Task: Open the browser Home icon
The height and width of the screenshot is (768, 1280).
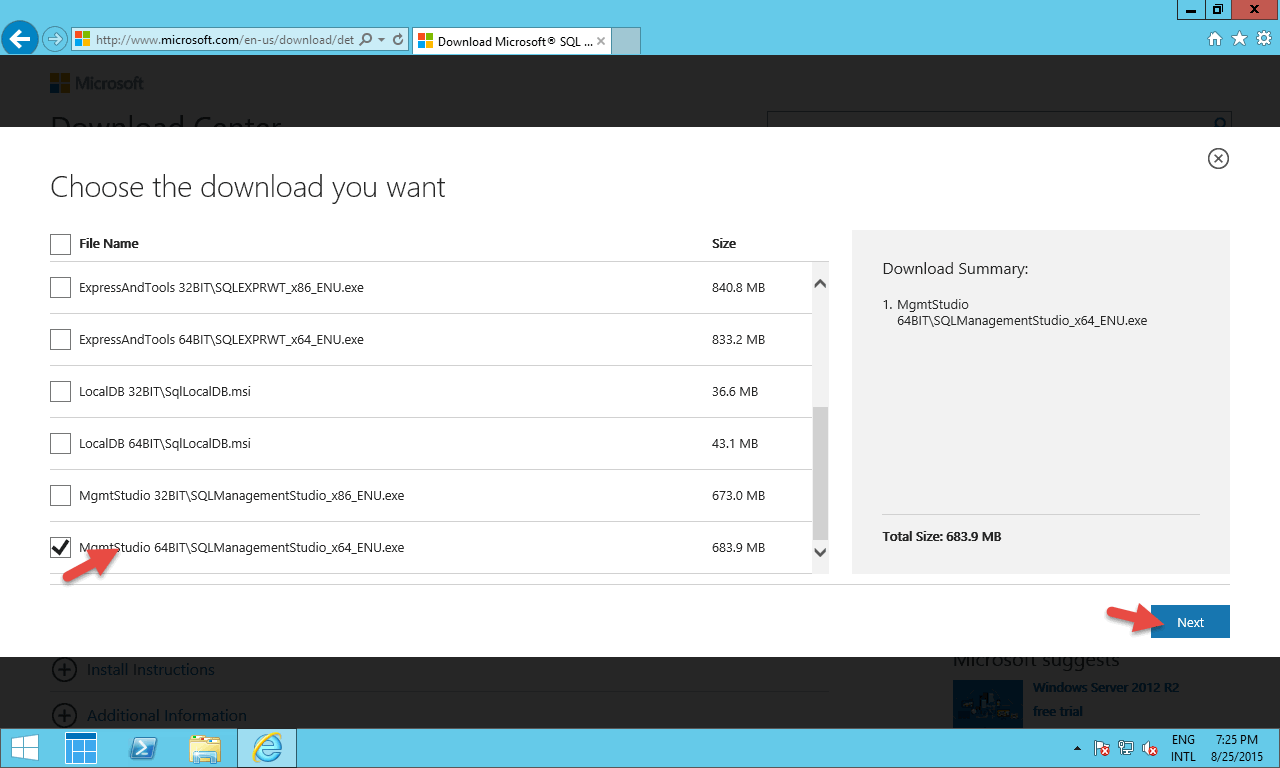Action: pos(1215,39)
